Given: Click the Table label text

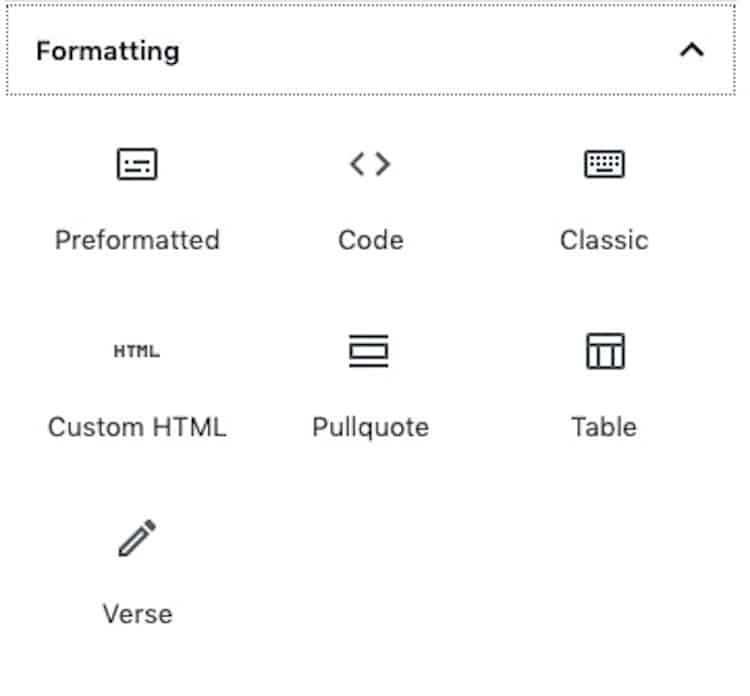Looking at the screenshot, I should click(x=604, y=427).
